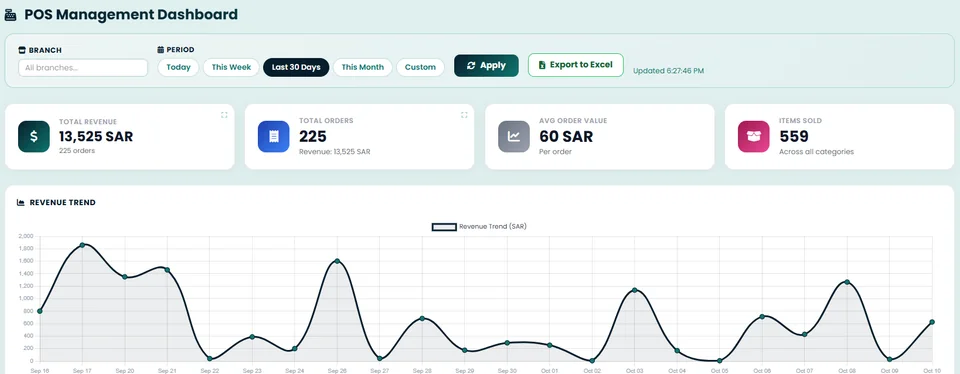Click the calendar icon next to PERIOD
Image resolution: width=960 pixels, height=374 pixels.
click(x=160, y=50)
